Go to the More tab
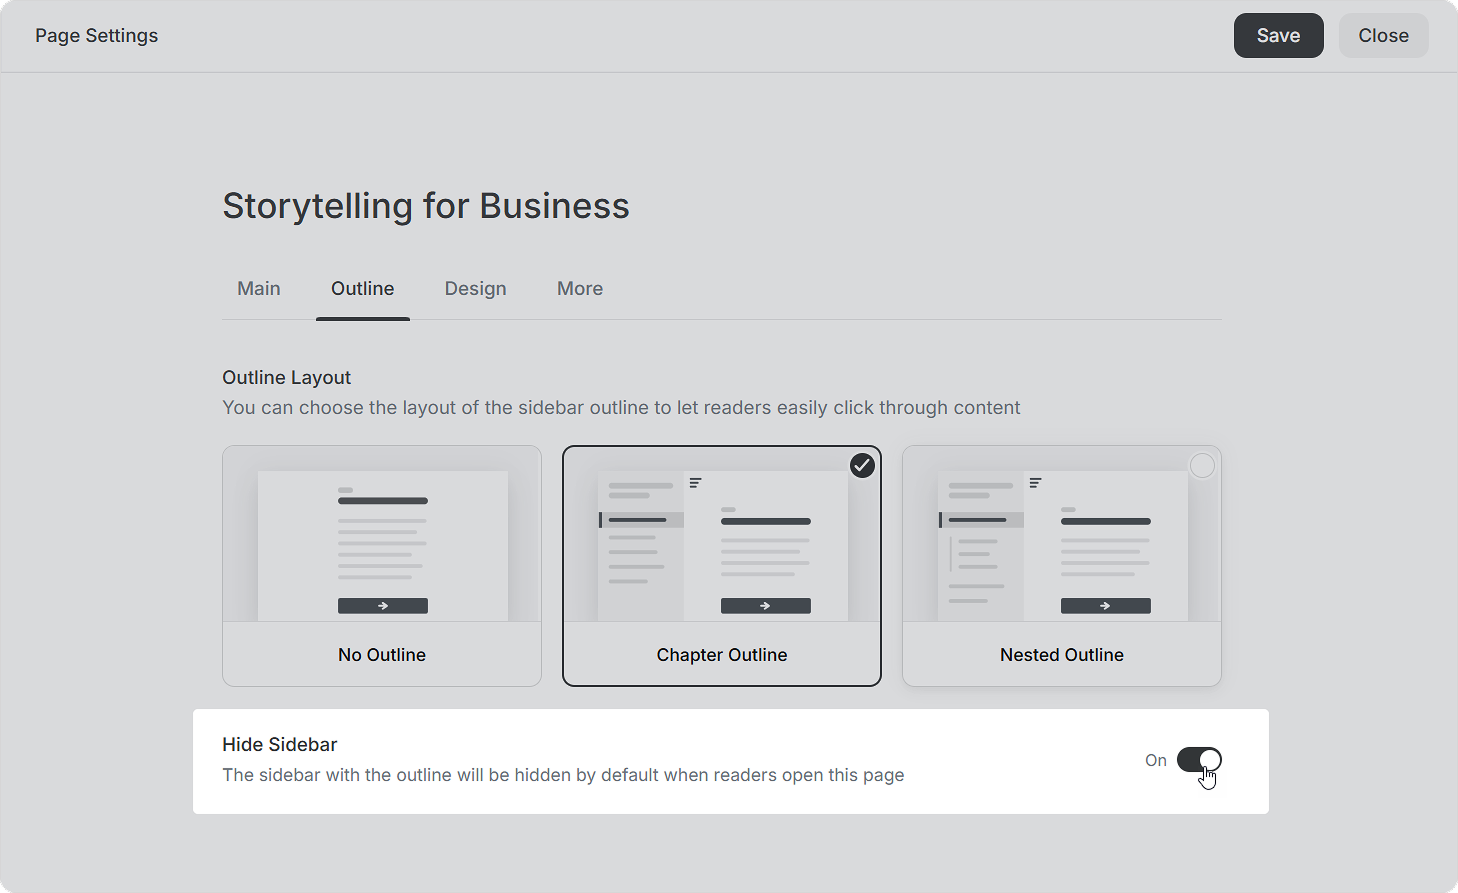 tap(580, 289)
